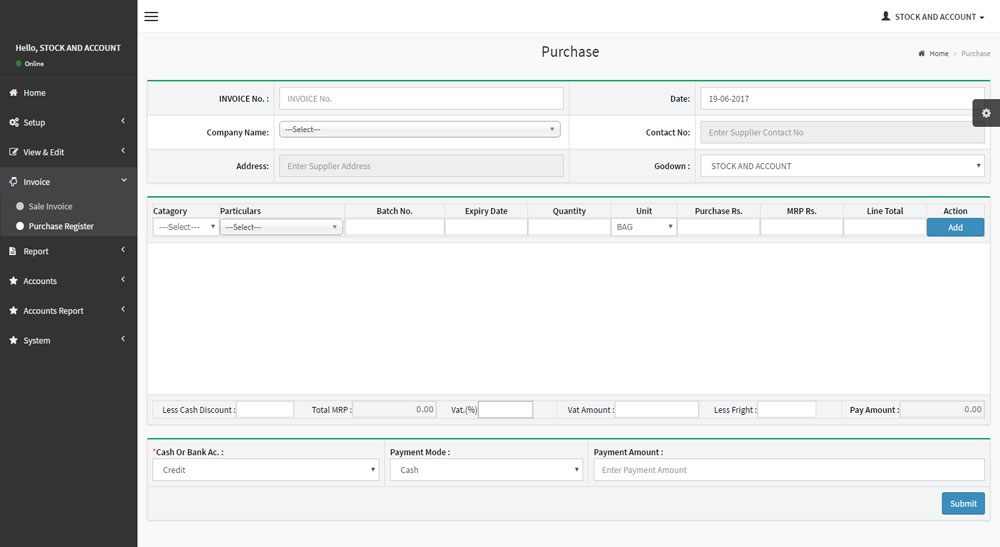Screen dimensions: 1000x547
Task: Expand the View & Edit menu chevron
Action: tap(123, 150)
